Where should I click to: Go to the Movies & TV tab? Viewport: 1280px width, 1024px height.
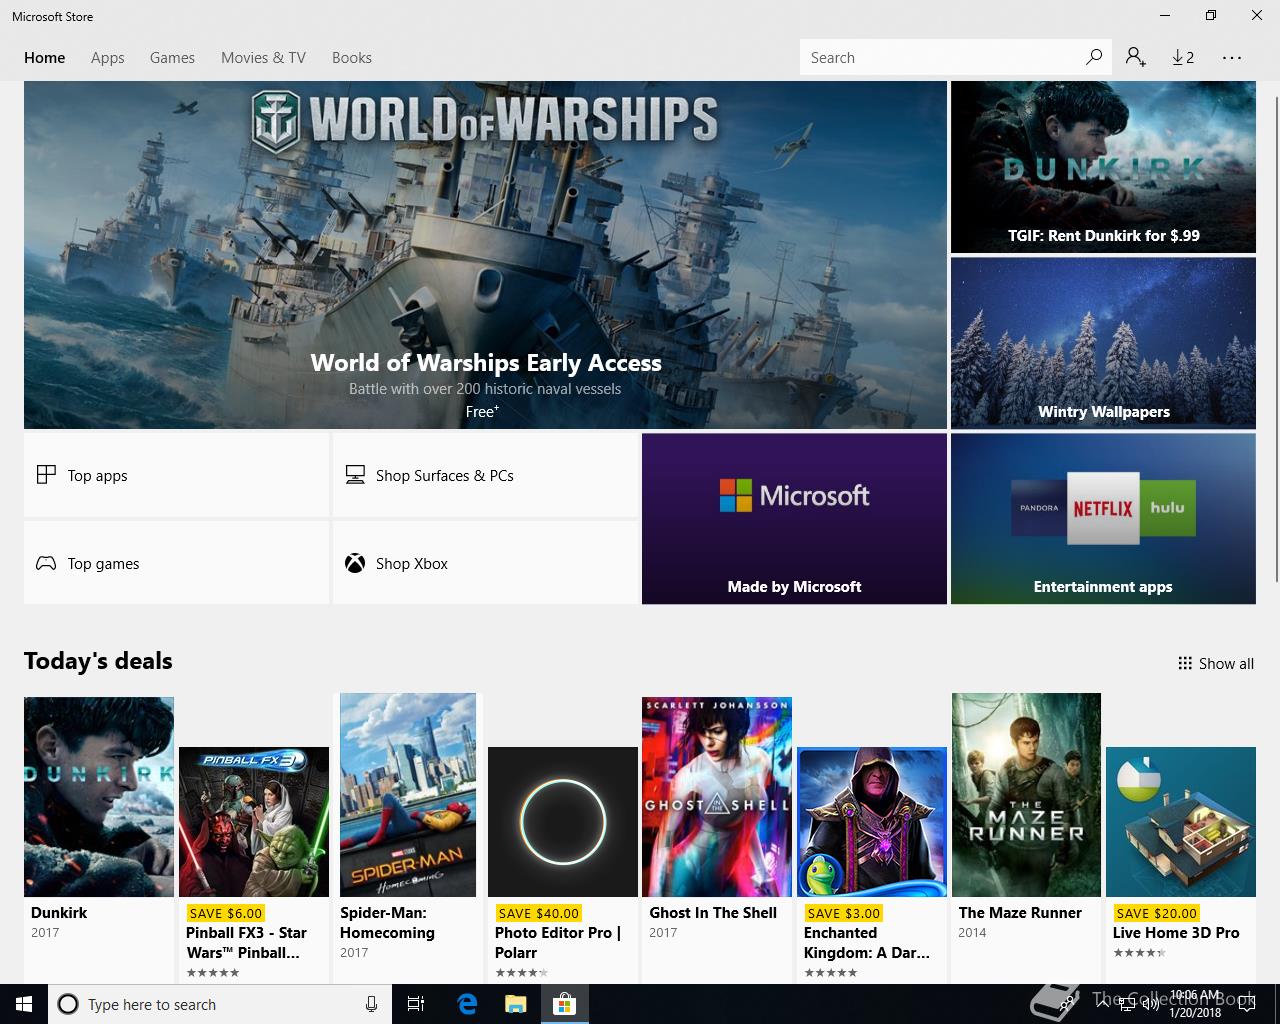pyautogui.click(x=263, y=58)
